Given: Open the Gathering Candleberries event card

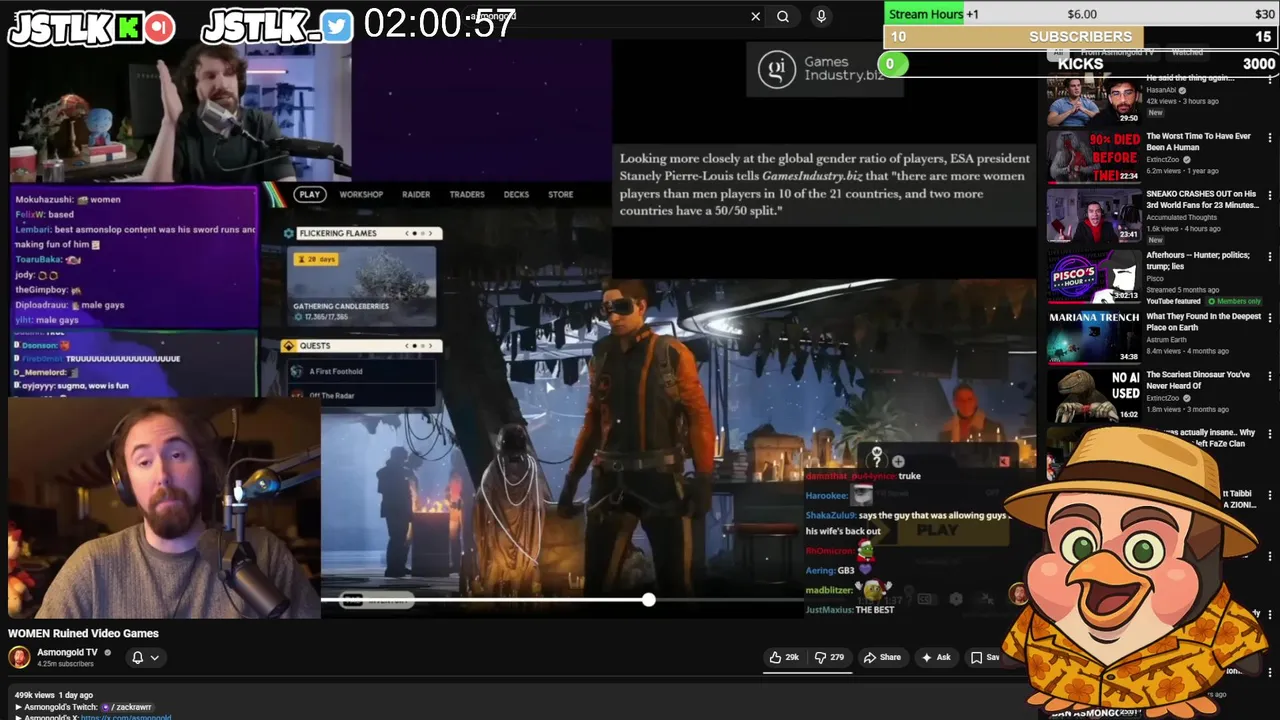Looking at the screenshot, I should (x=362, y=285).
